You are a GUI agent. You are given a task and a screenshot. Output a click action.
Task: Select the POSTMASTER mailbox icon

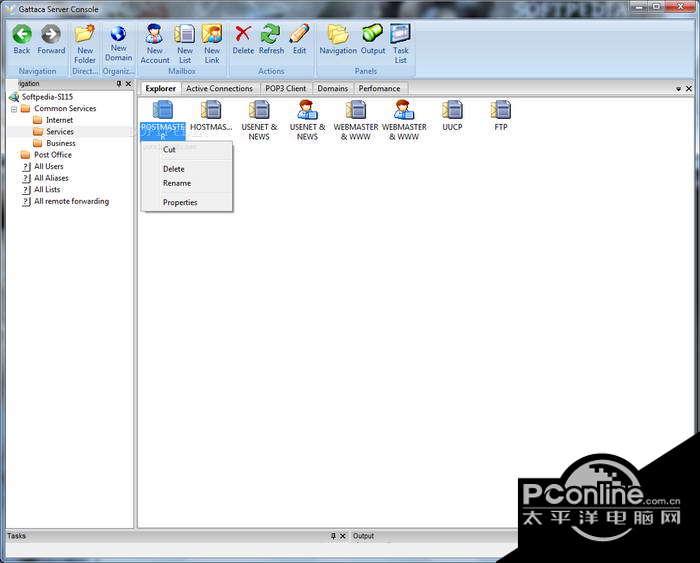pos(162,109)
